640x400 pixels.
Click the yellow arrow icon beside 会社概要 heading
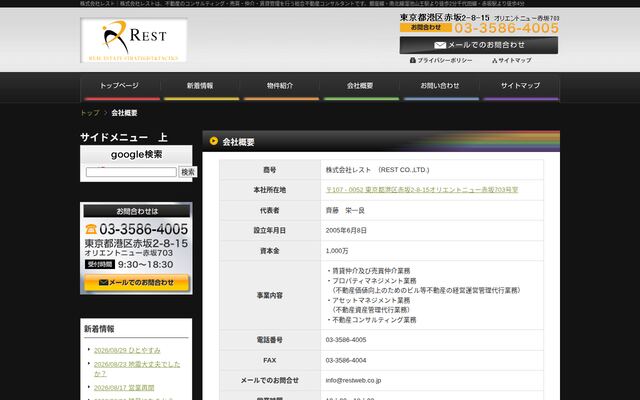pyautogui.click(x=213, y=141)
